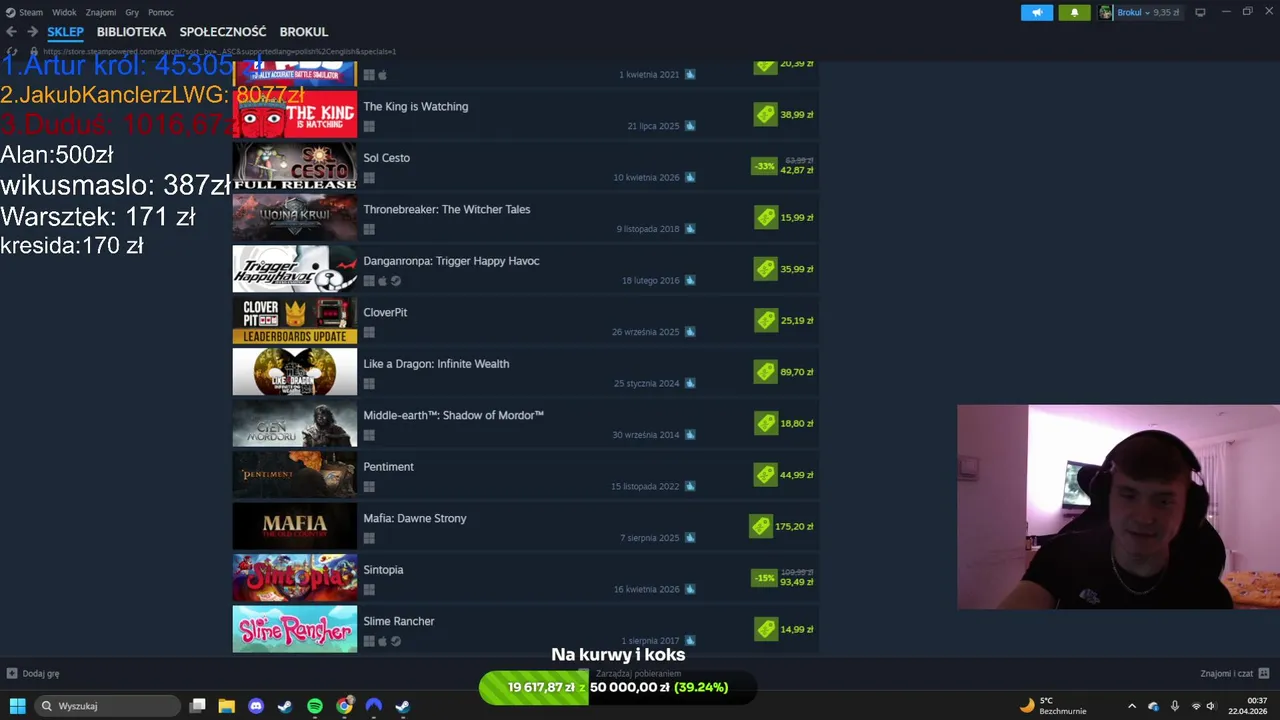Open Spotify from the taskbar

315,706
